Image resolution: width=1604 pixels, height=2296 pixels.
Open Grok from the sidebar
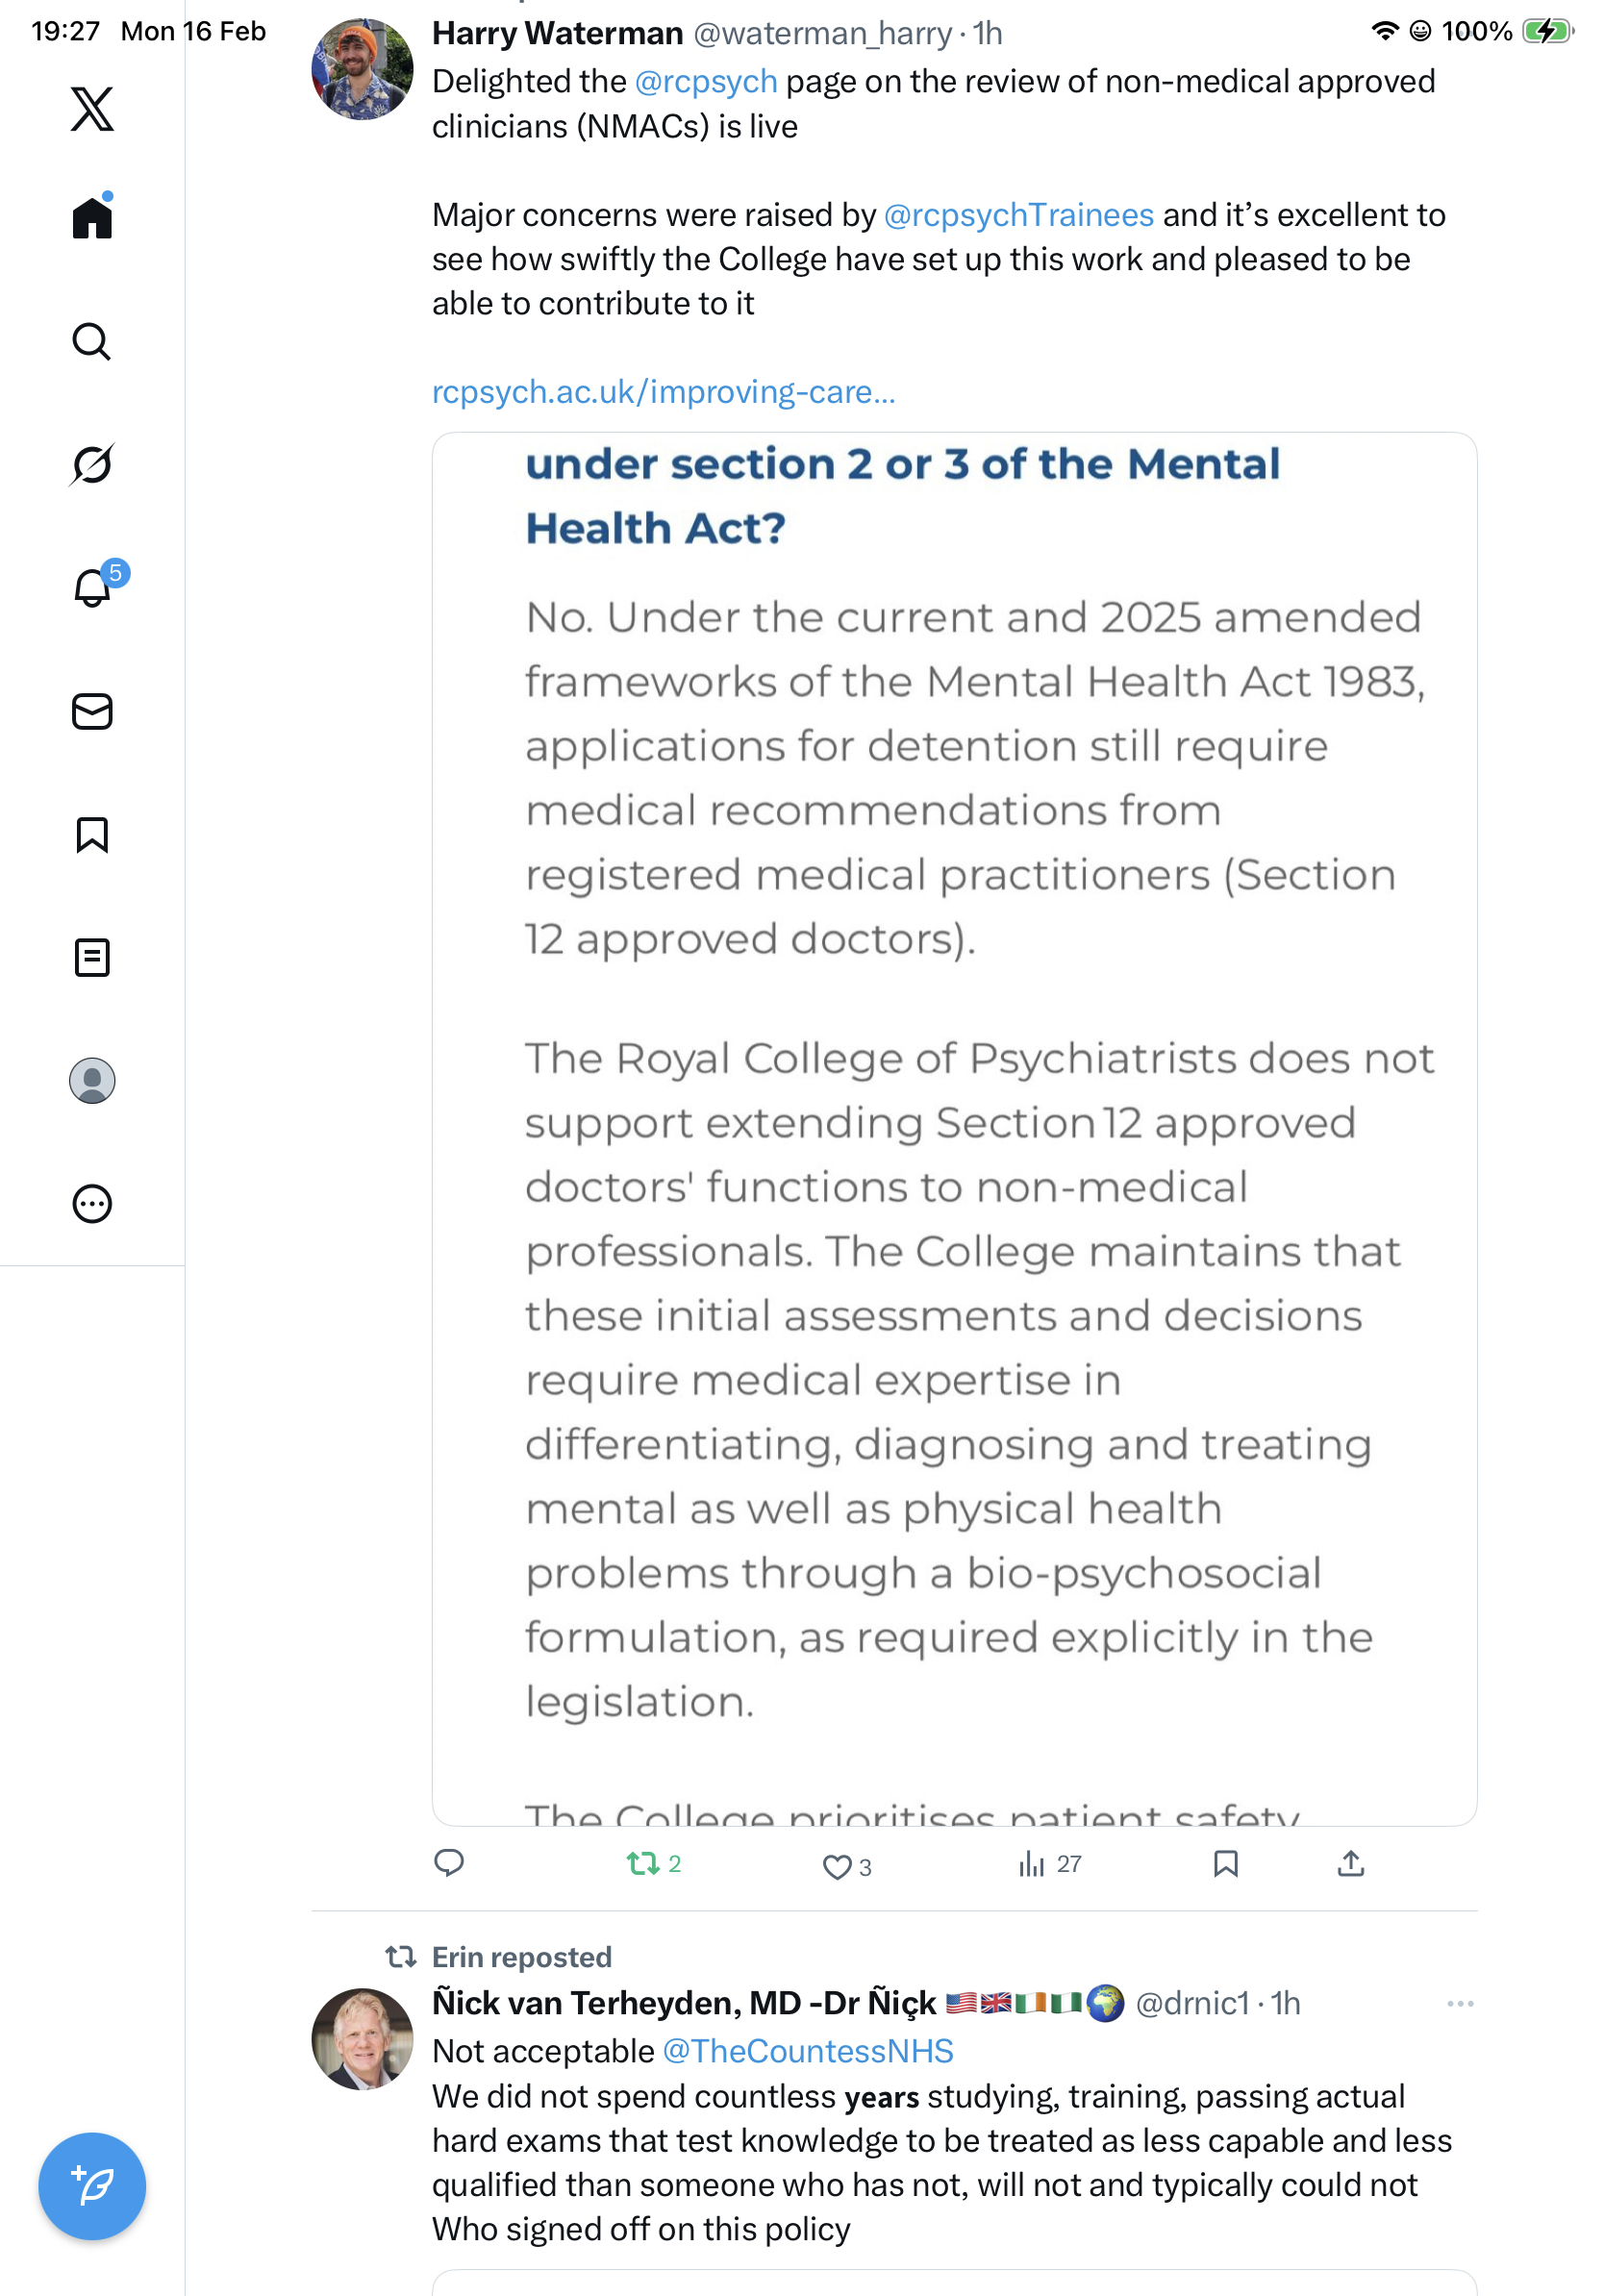(92, 464)
